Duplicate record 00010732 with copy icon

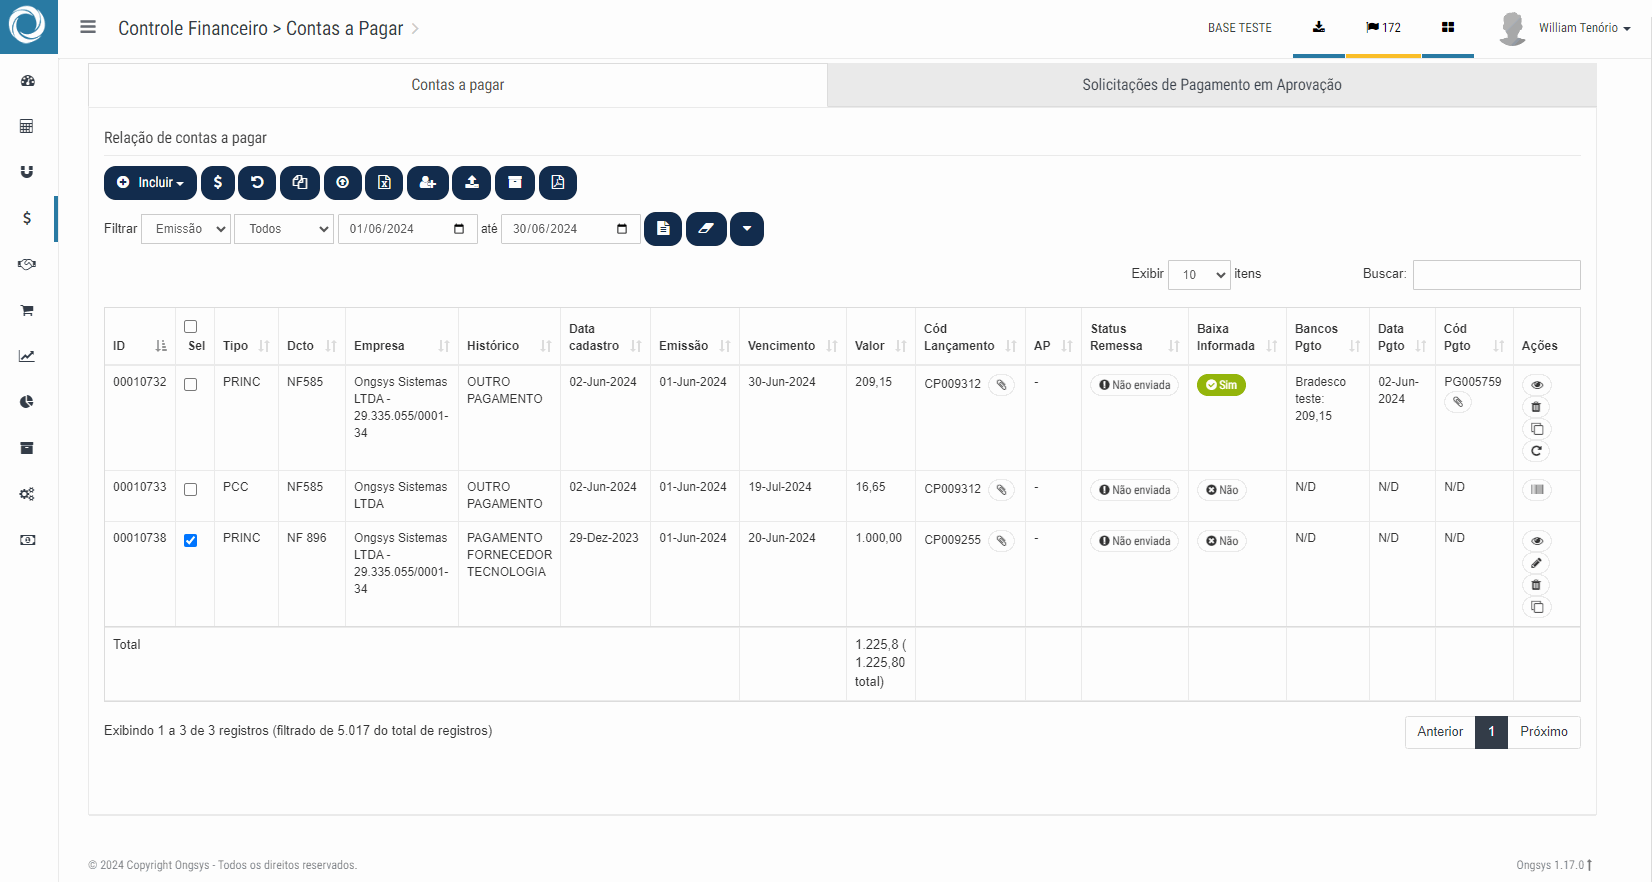coord(1537,429)
